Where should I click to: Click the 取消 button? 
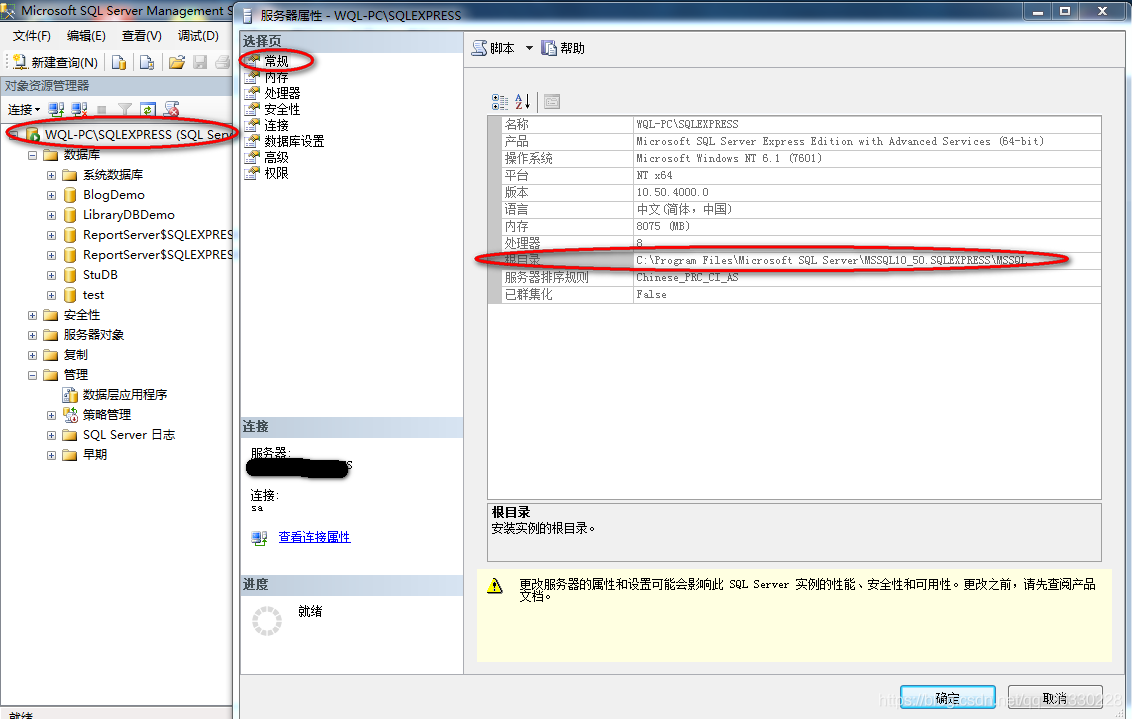(1055, 697)
